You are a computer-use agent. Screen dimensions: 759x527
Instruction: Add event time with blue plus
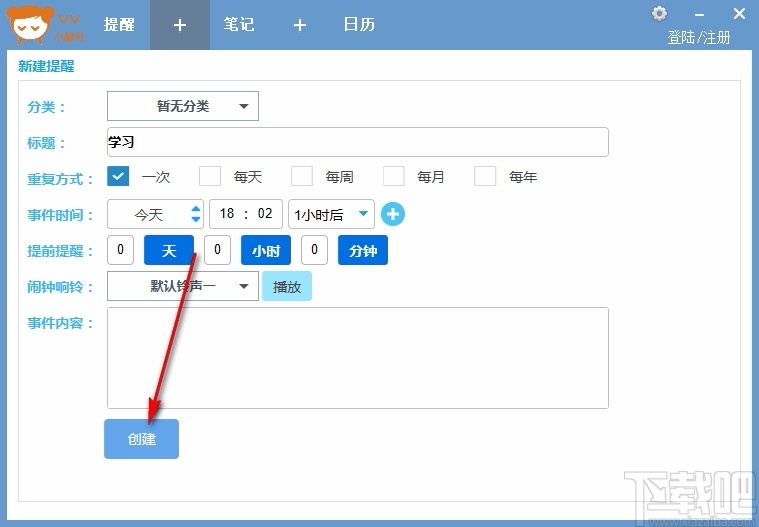393,214
